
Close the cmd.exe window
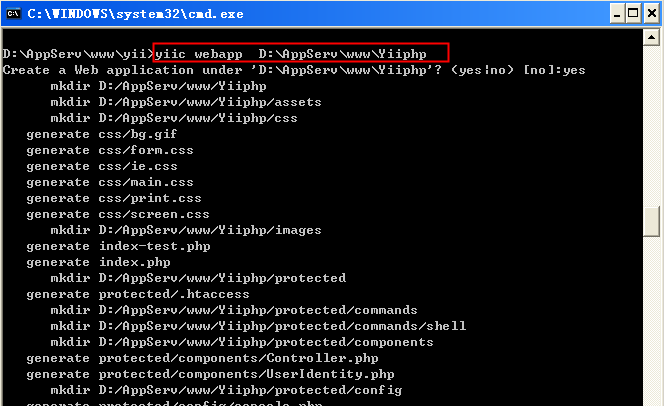pyautogui.click(x=650, y=13)
